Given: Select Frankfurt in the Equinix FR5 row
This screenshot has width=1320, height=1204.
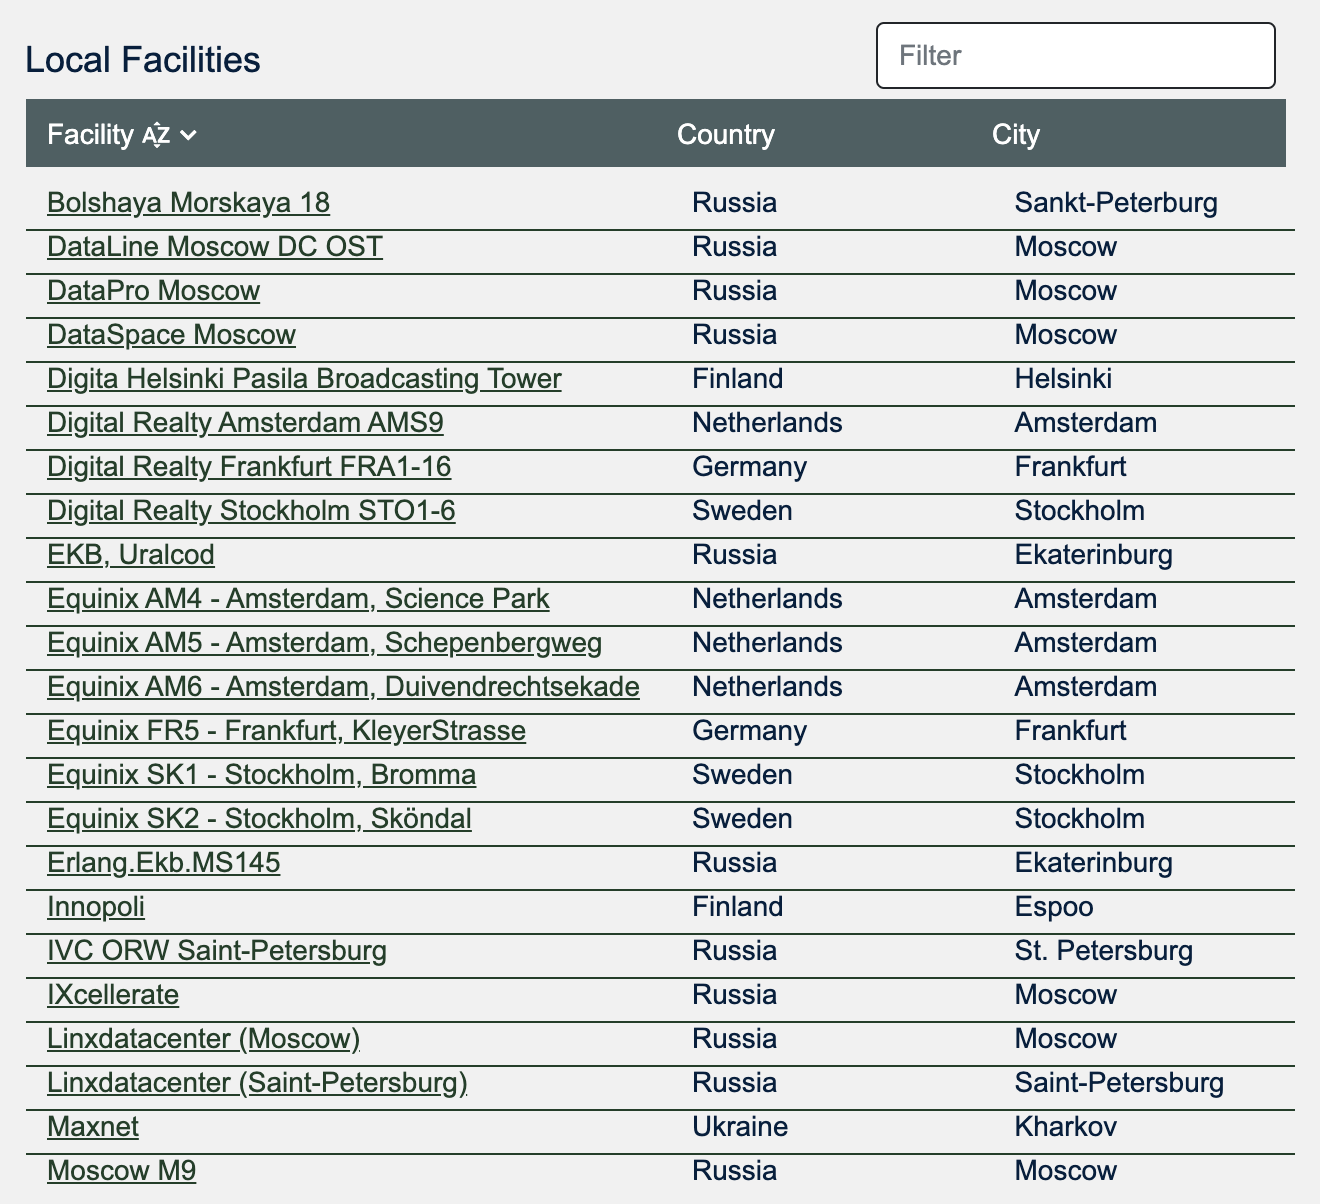Looking at the screenshot, I should pyautogui.click(x=1070, y=731).
